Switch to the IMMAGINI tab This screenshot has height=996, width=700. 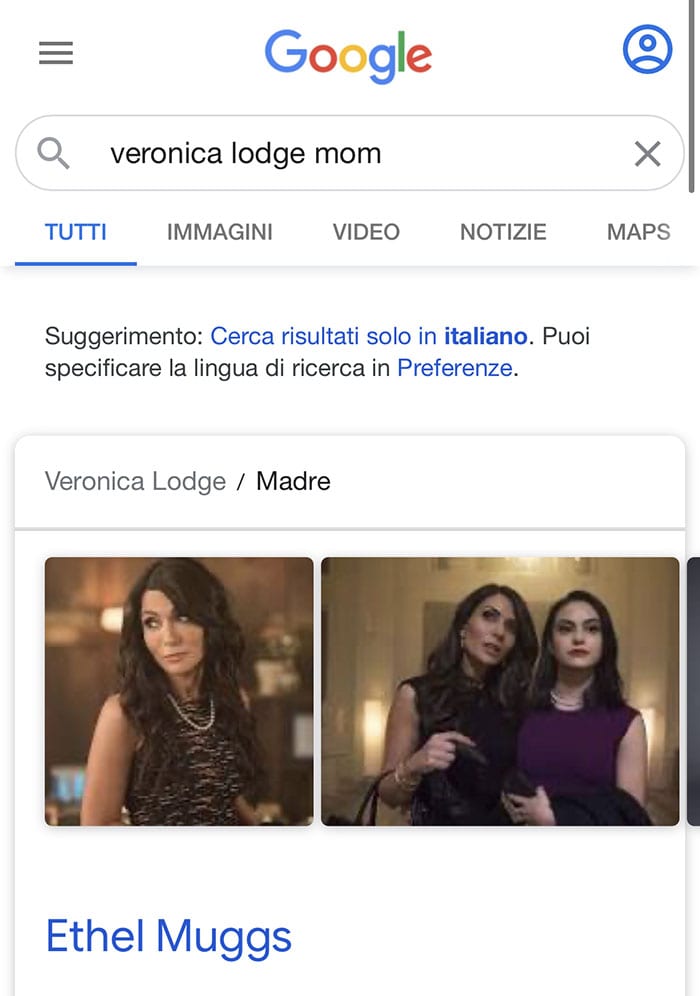220,232
